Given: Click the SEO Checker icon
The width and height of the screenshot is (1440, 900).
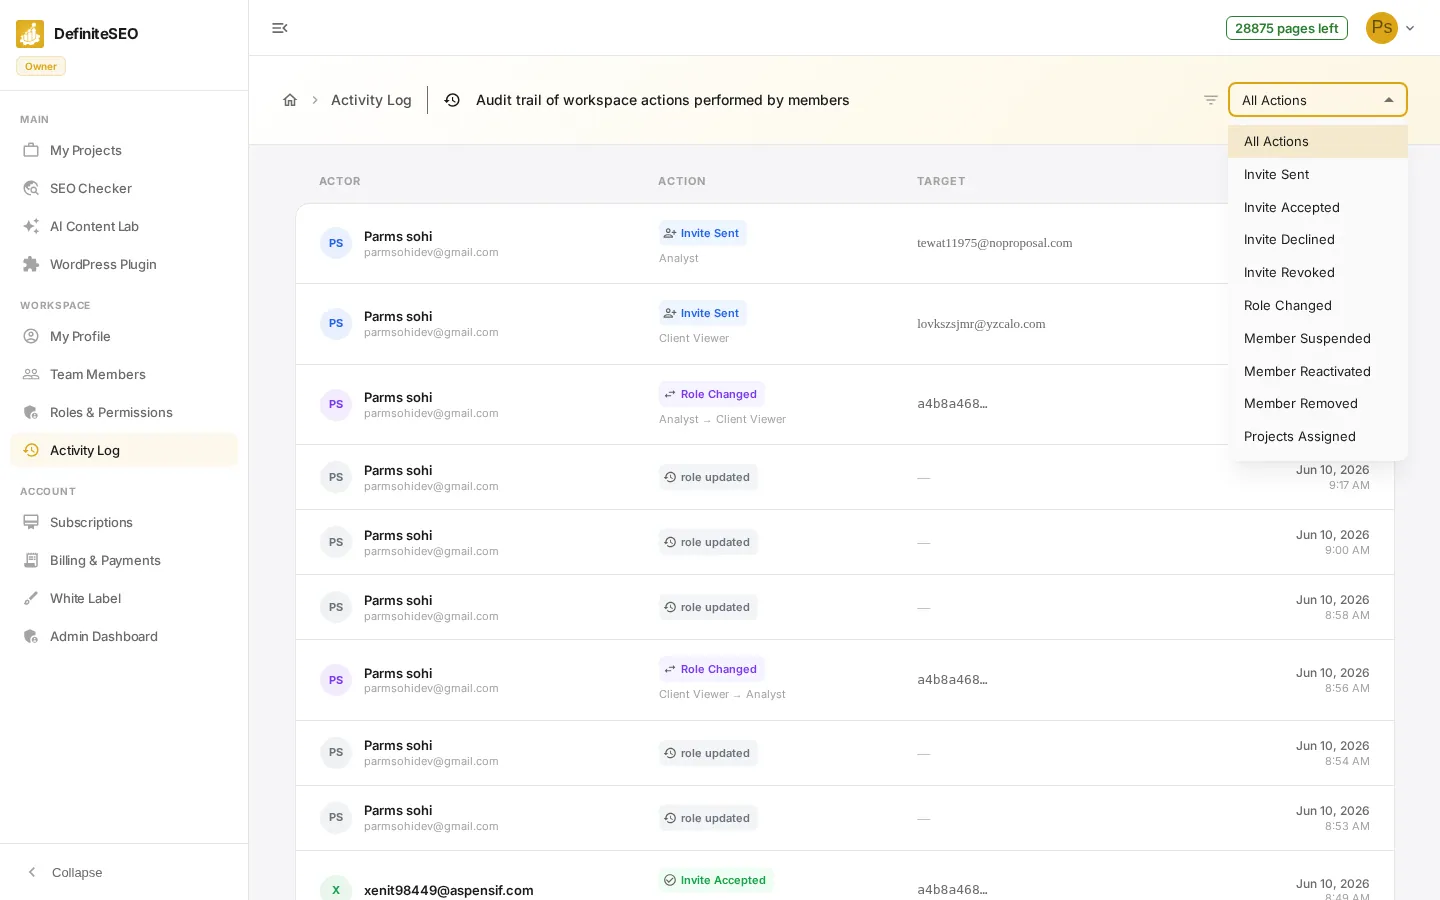Looking at the screenshot, I should point(31,188).
